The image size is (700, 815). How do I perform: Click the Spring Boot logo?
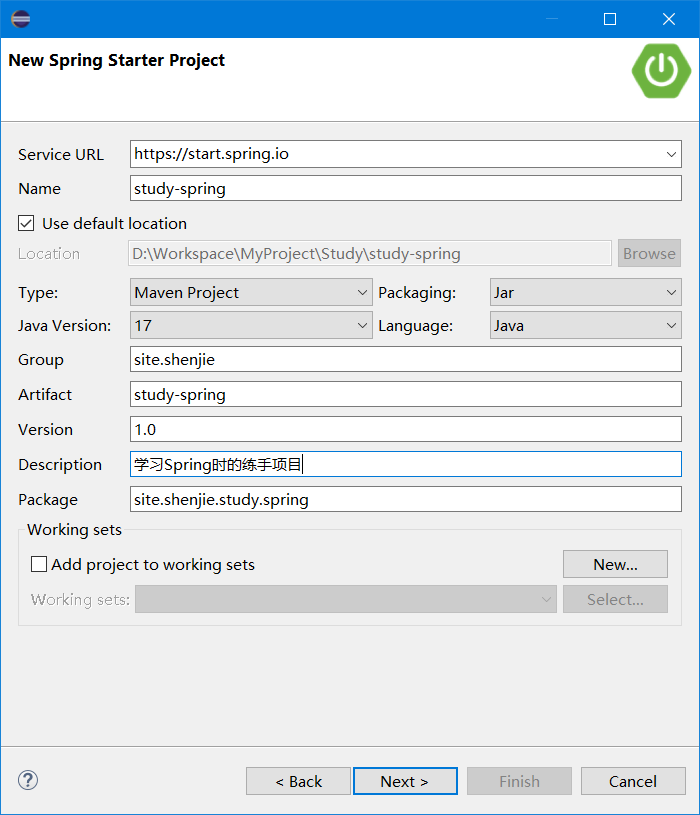[x=660, y=70]
